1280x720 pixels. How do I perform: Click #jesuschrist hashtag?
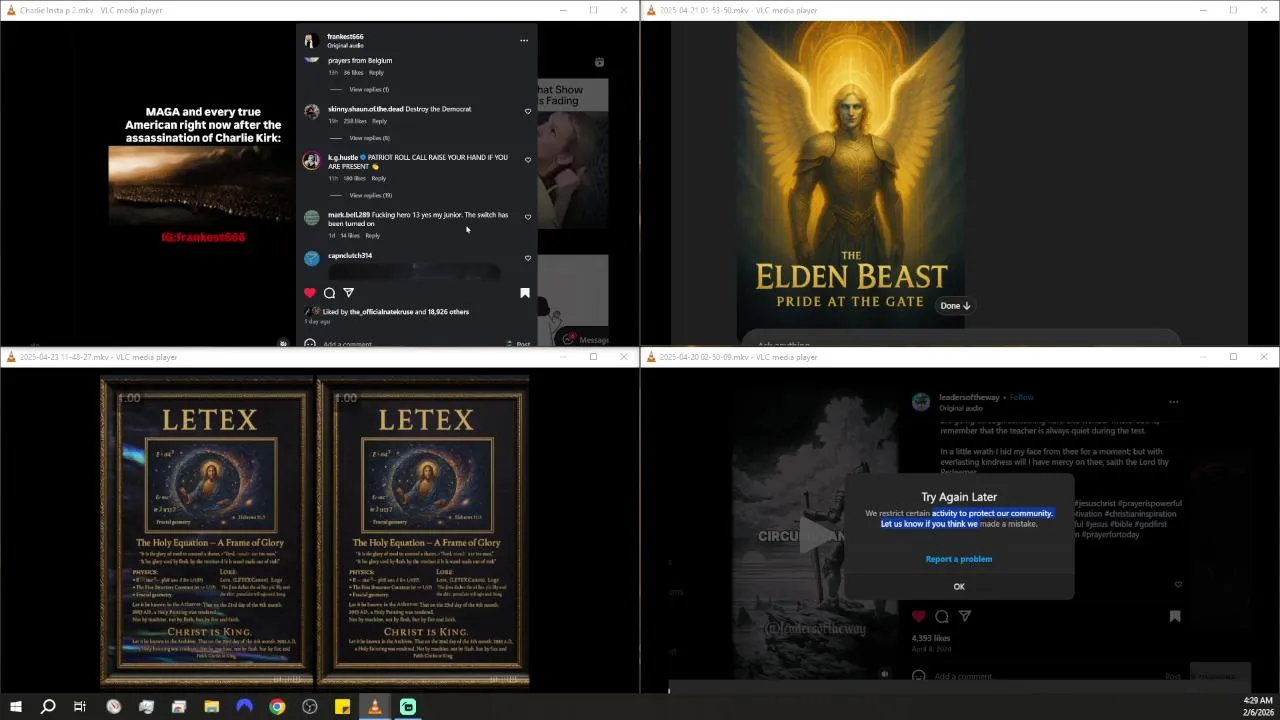[1098, 503]
